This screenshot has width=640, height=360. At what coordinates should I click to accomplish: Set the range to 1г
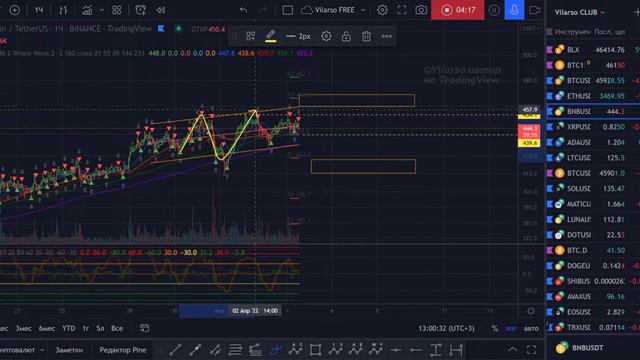[x=86, y=328]
